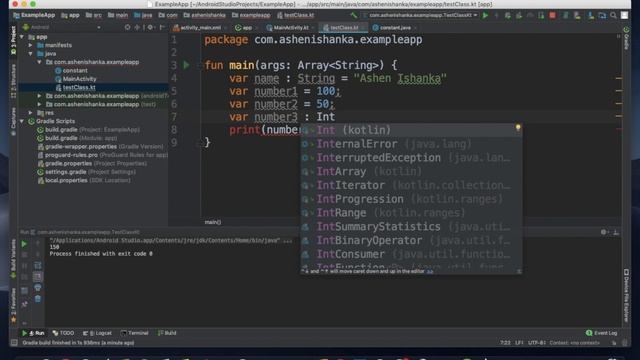Select IntConsumer completion suggestion

(411, 254)
